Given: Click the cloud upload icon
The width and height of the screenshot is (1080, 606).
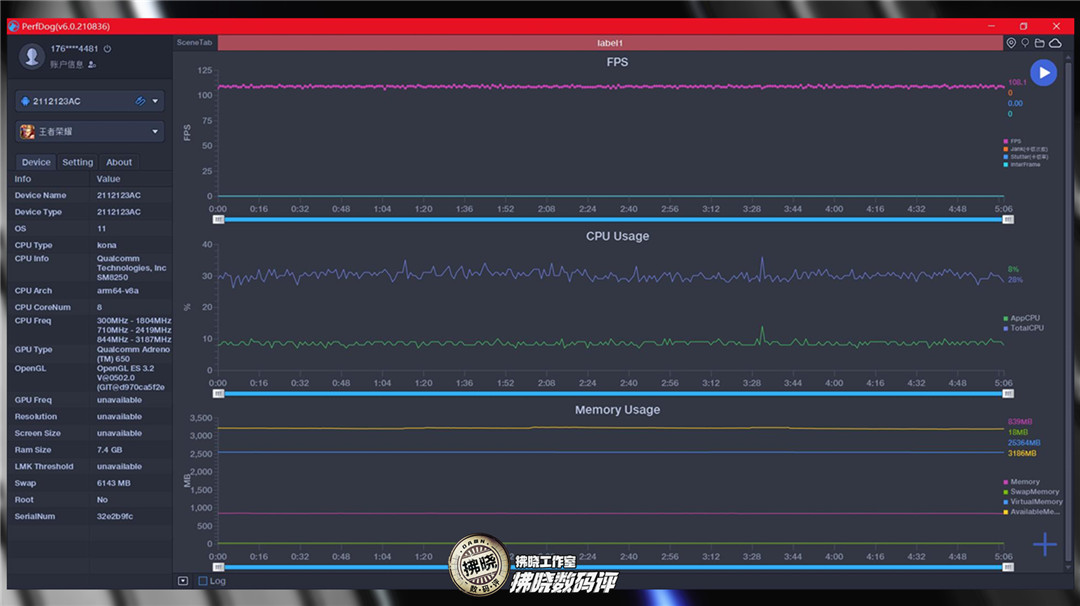Looking at the screenshot, I should [x=1055, y=43].
